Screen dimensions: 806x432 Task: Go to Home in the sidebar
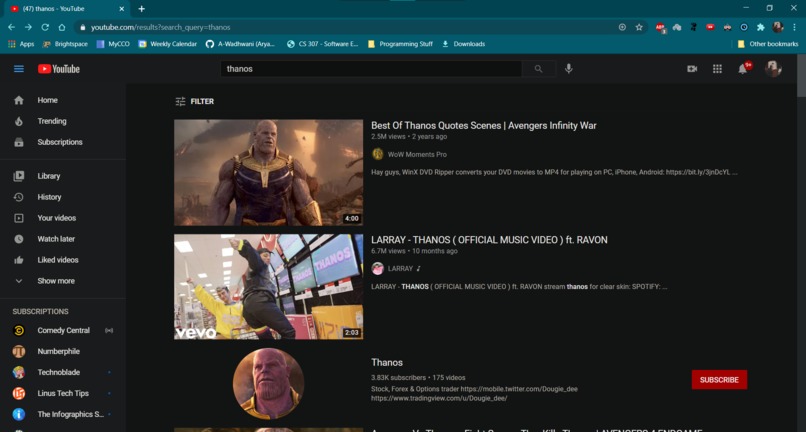coord(63,100)
